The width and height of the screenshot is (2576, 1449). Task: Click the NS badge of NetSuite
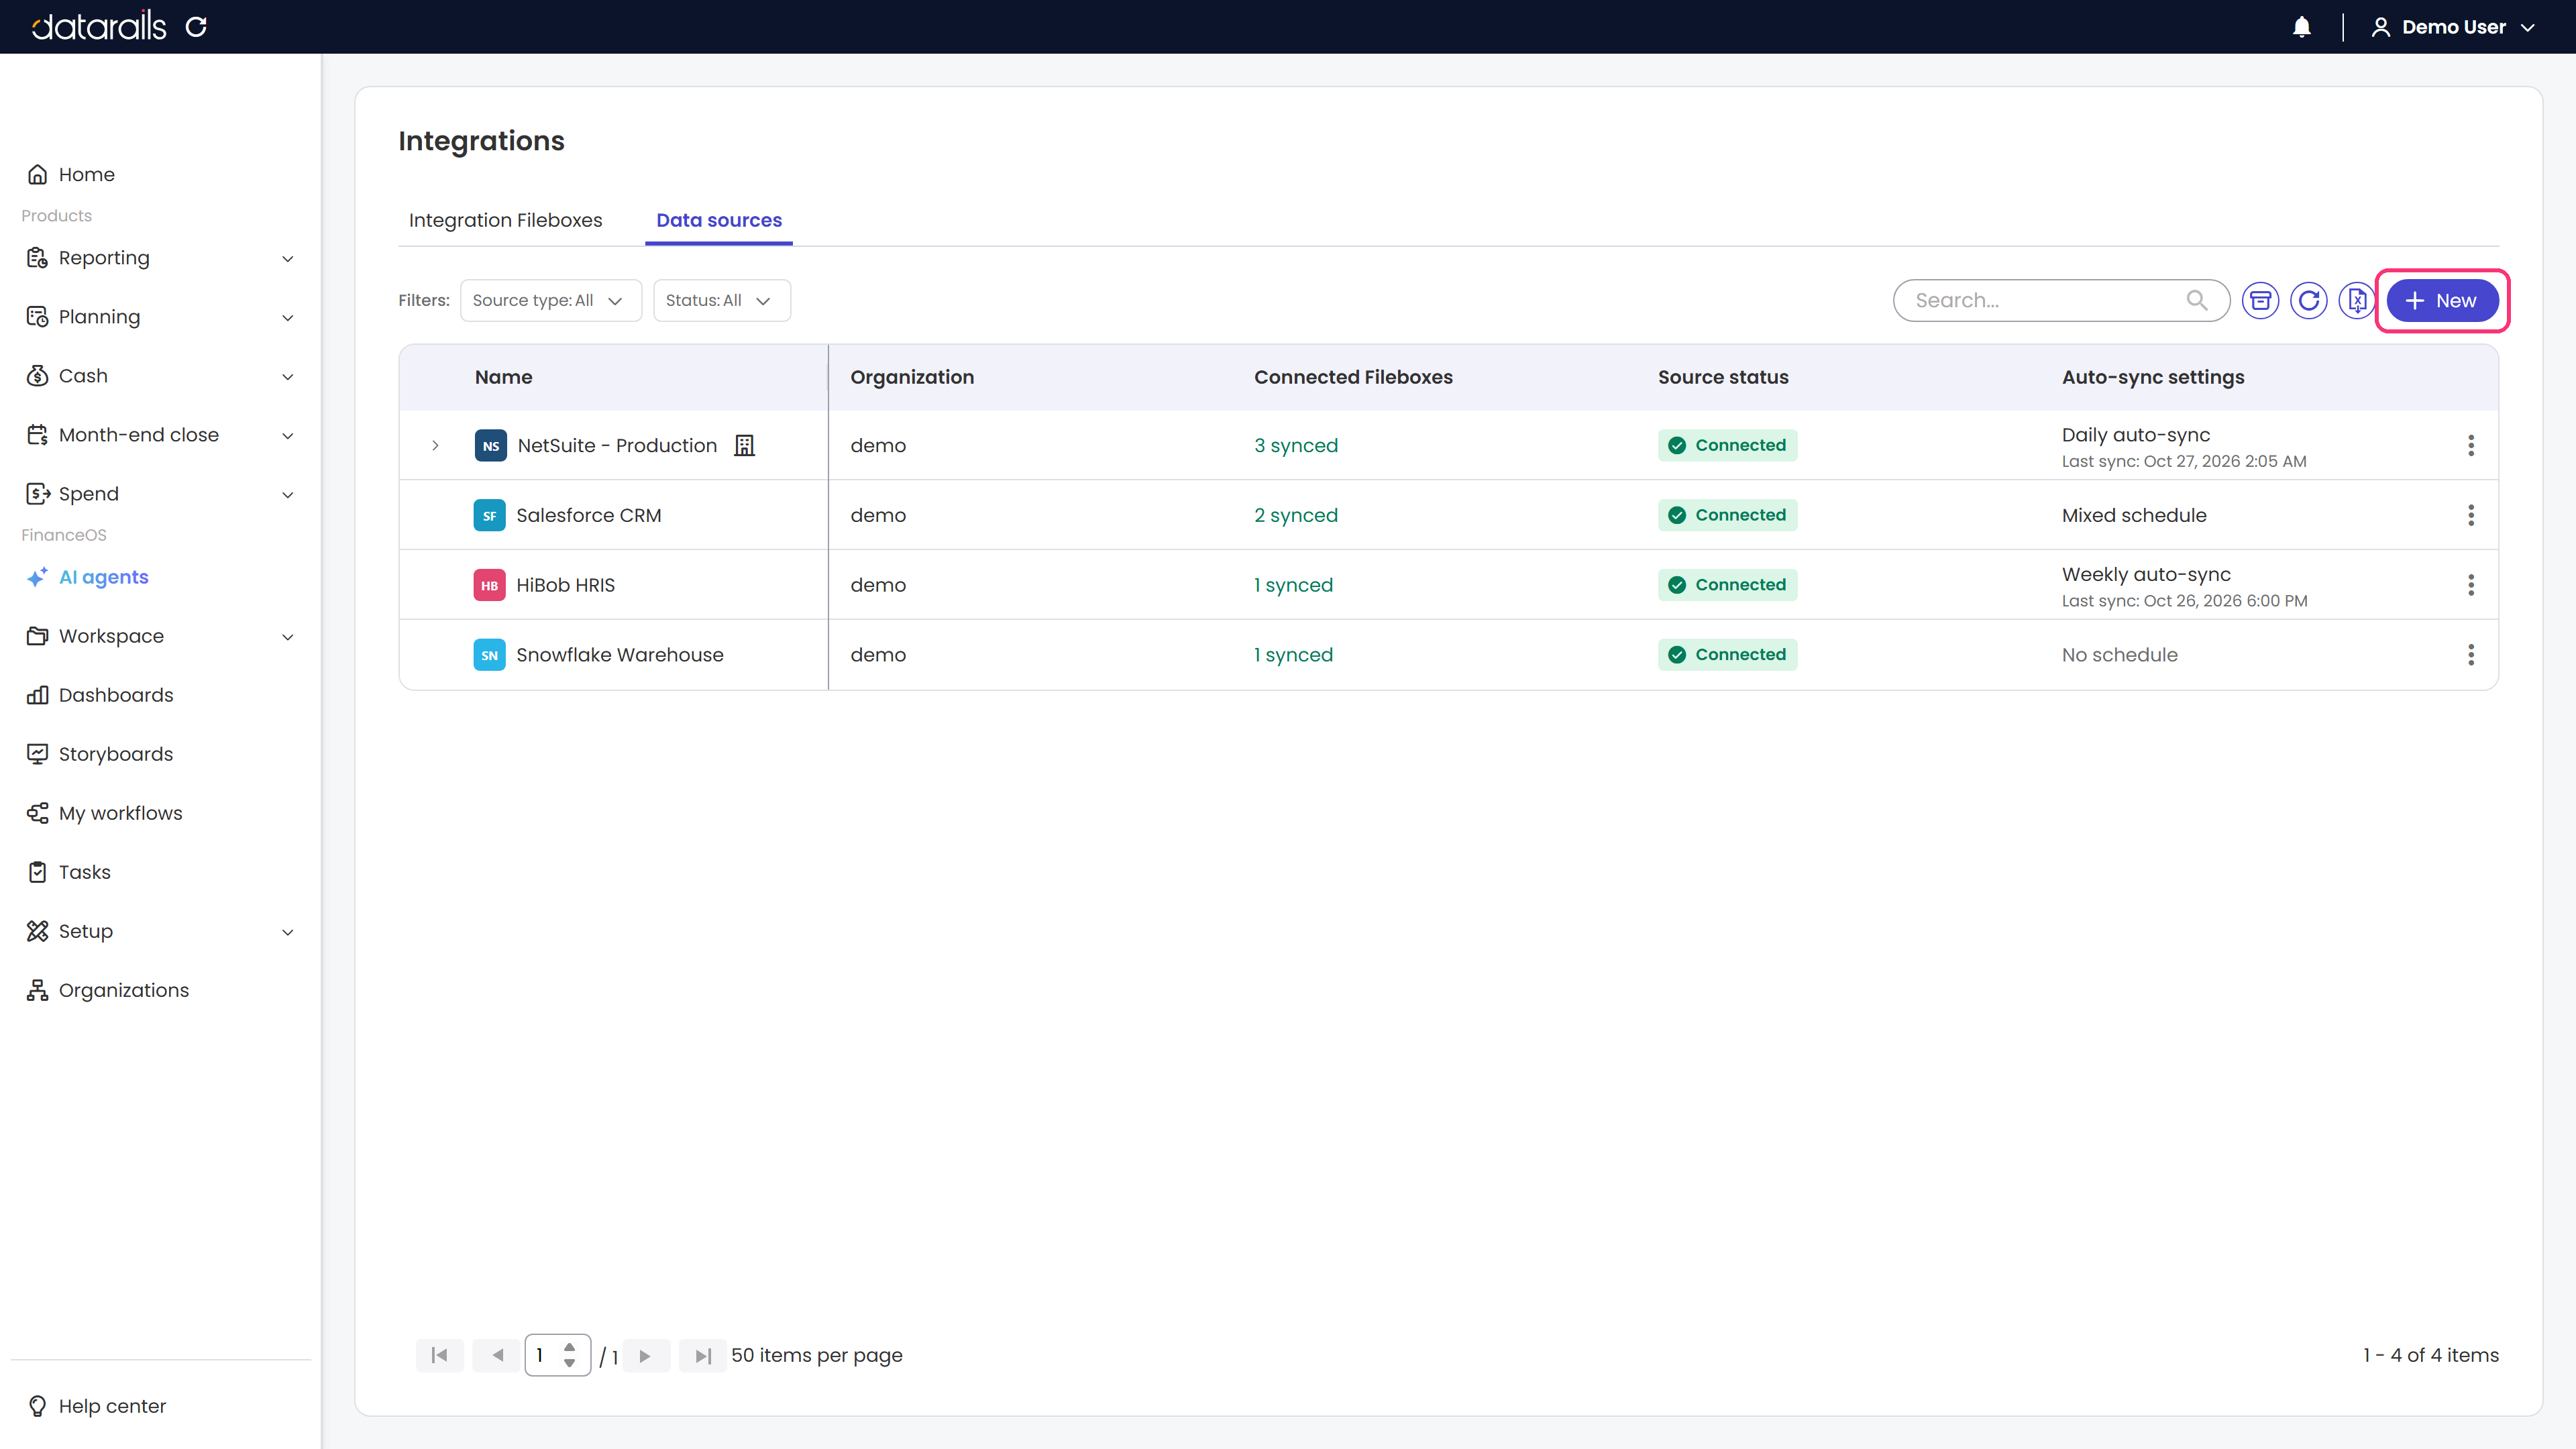pos(490,445)
